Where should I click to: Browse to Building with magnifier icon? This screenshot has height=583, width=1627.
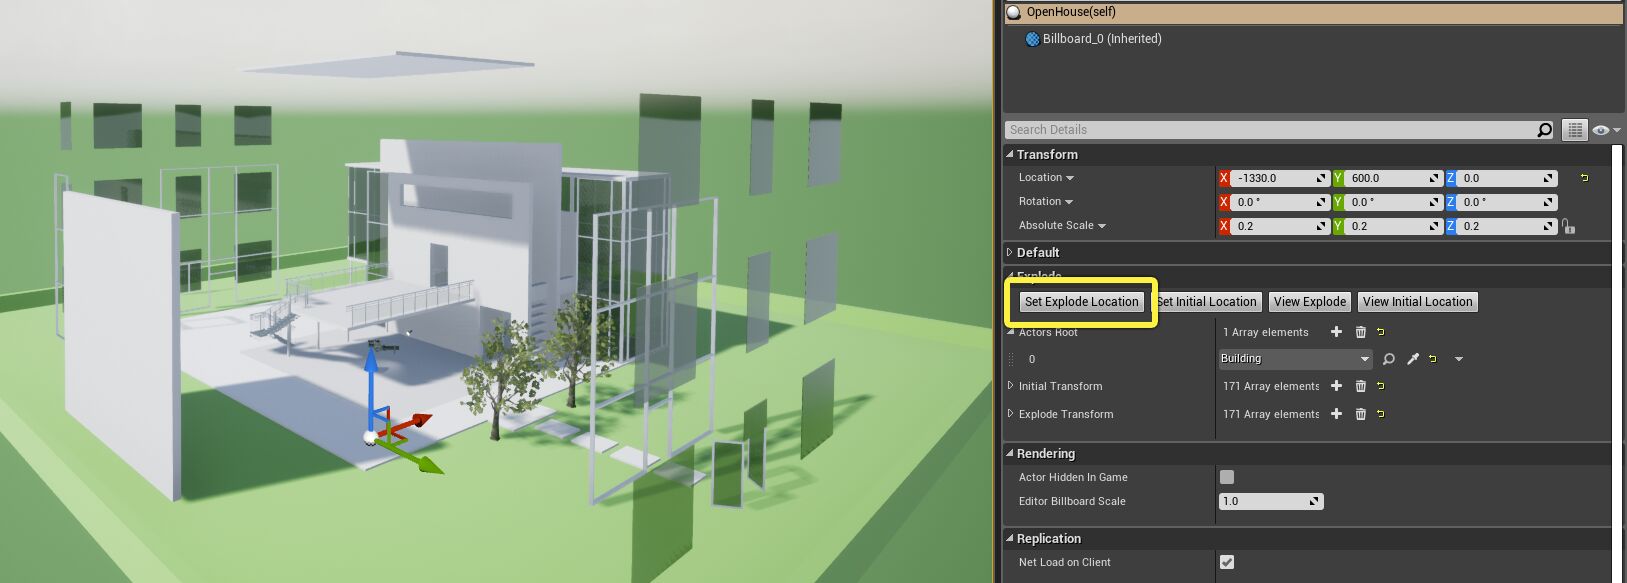coord(1388,359)
